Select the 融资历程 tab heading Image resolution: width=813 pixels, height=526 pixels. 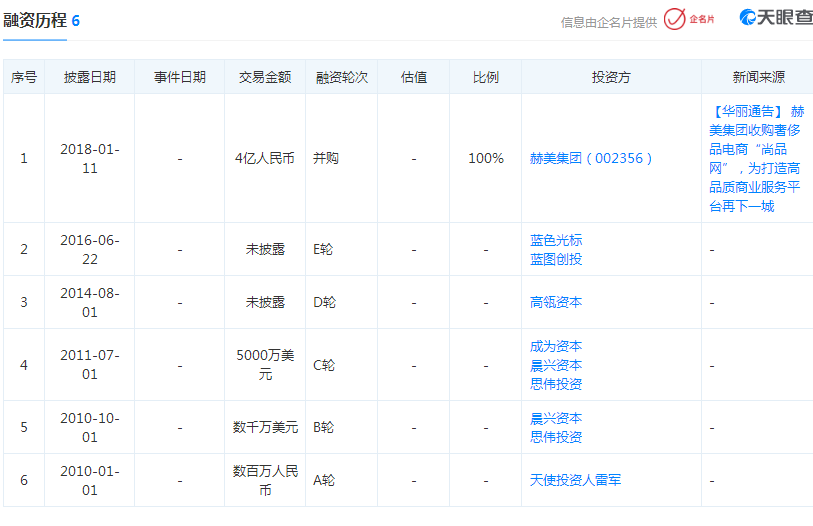tap(35, 20)
